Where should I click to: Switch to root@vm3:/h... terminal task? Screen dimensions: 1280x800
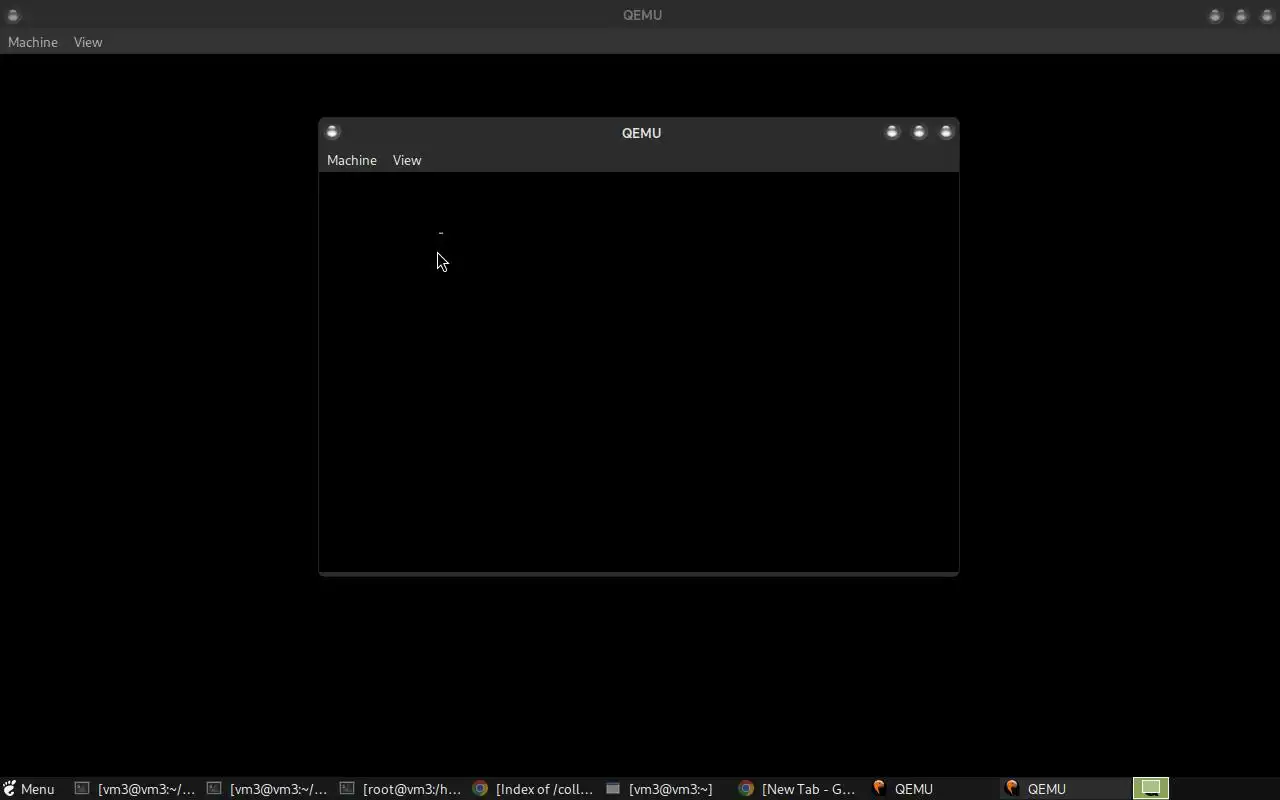coord(401,789)
